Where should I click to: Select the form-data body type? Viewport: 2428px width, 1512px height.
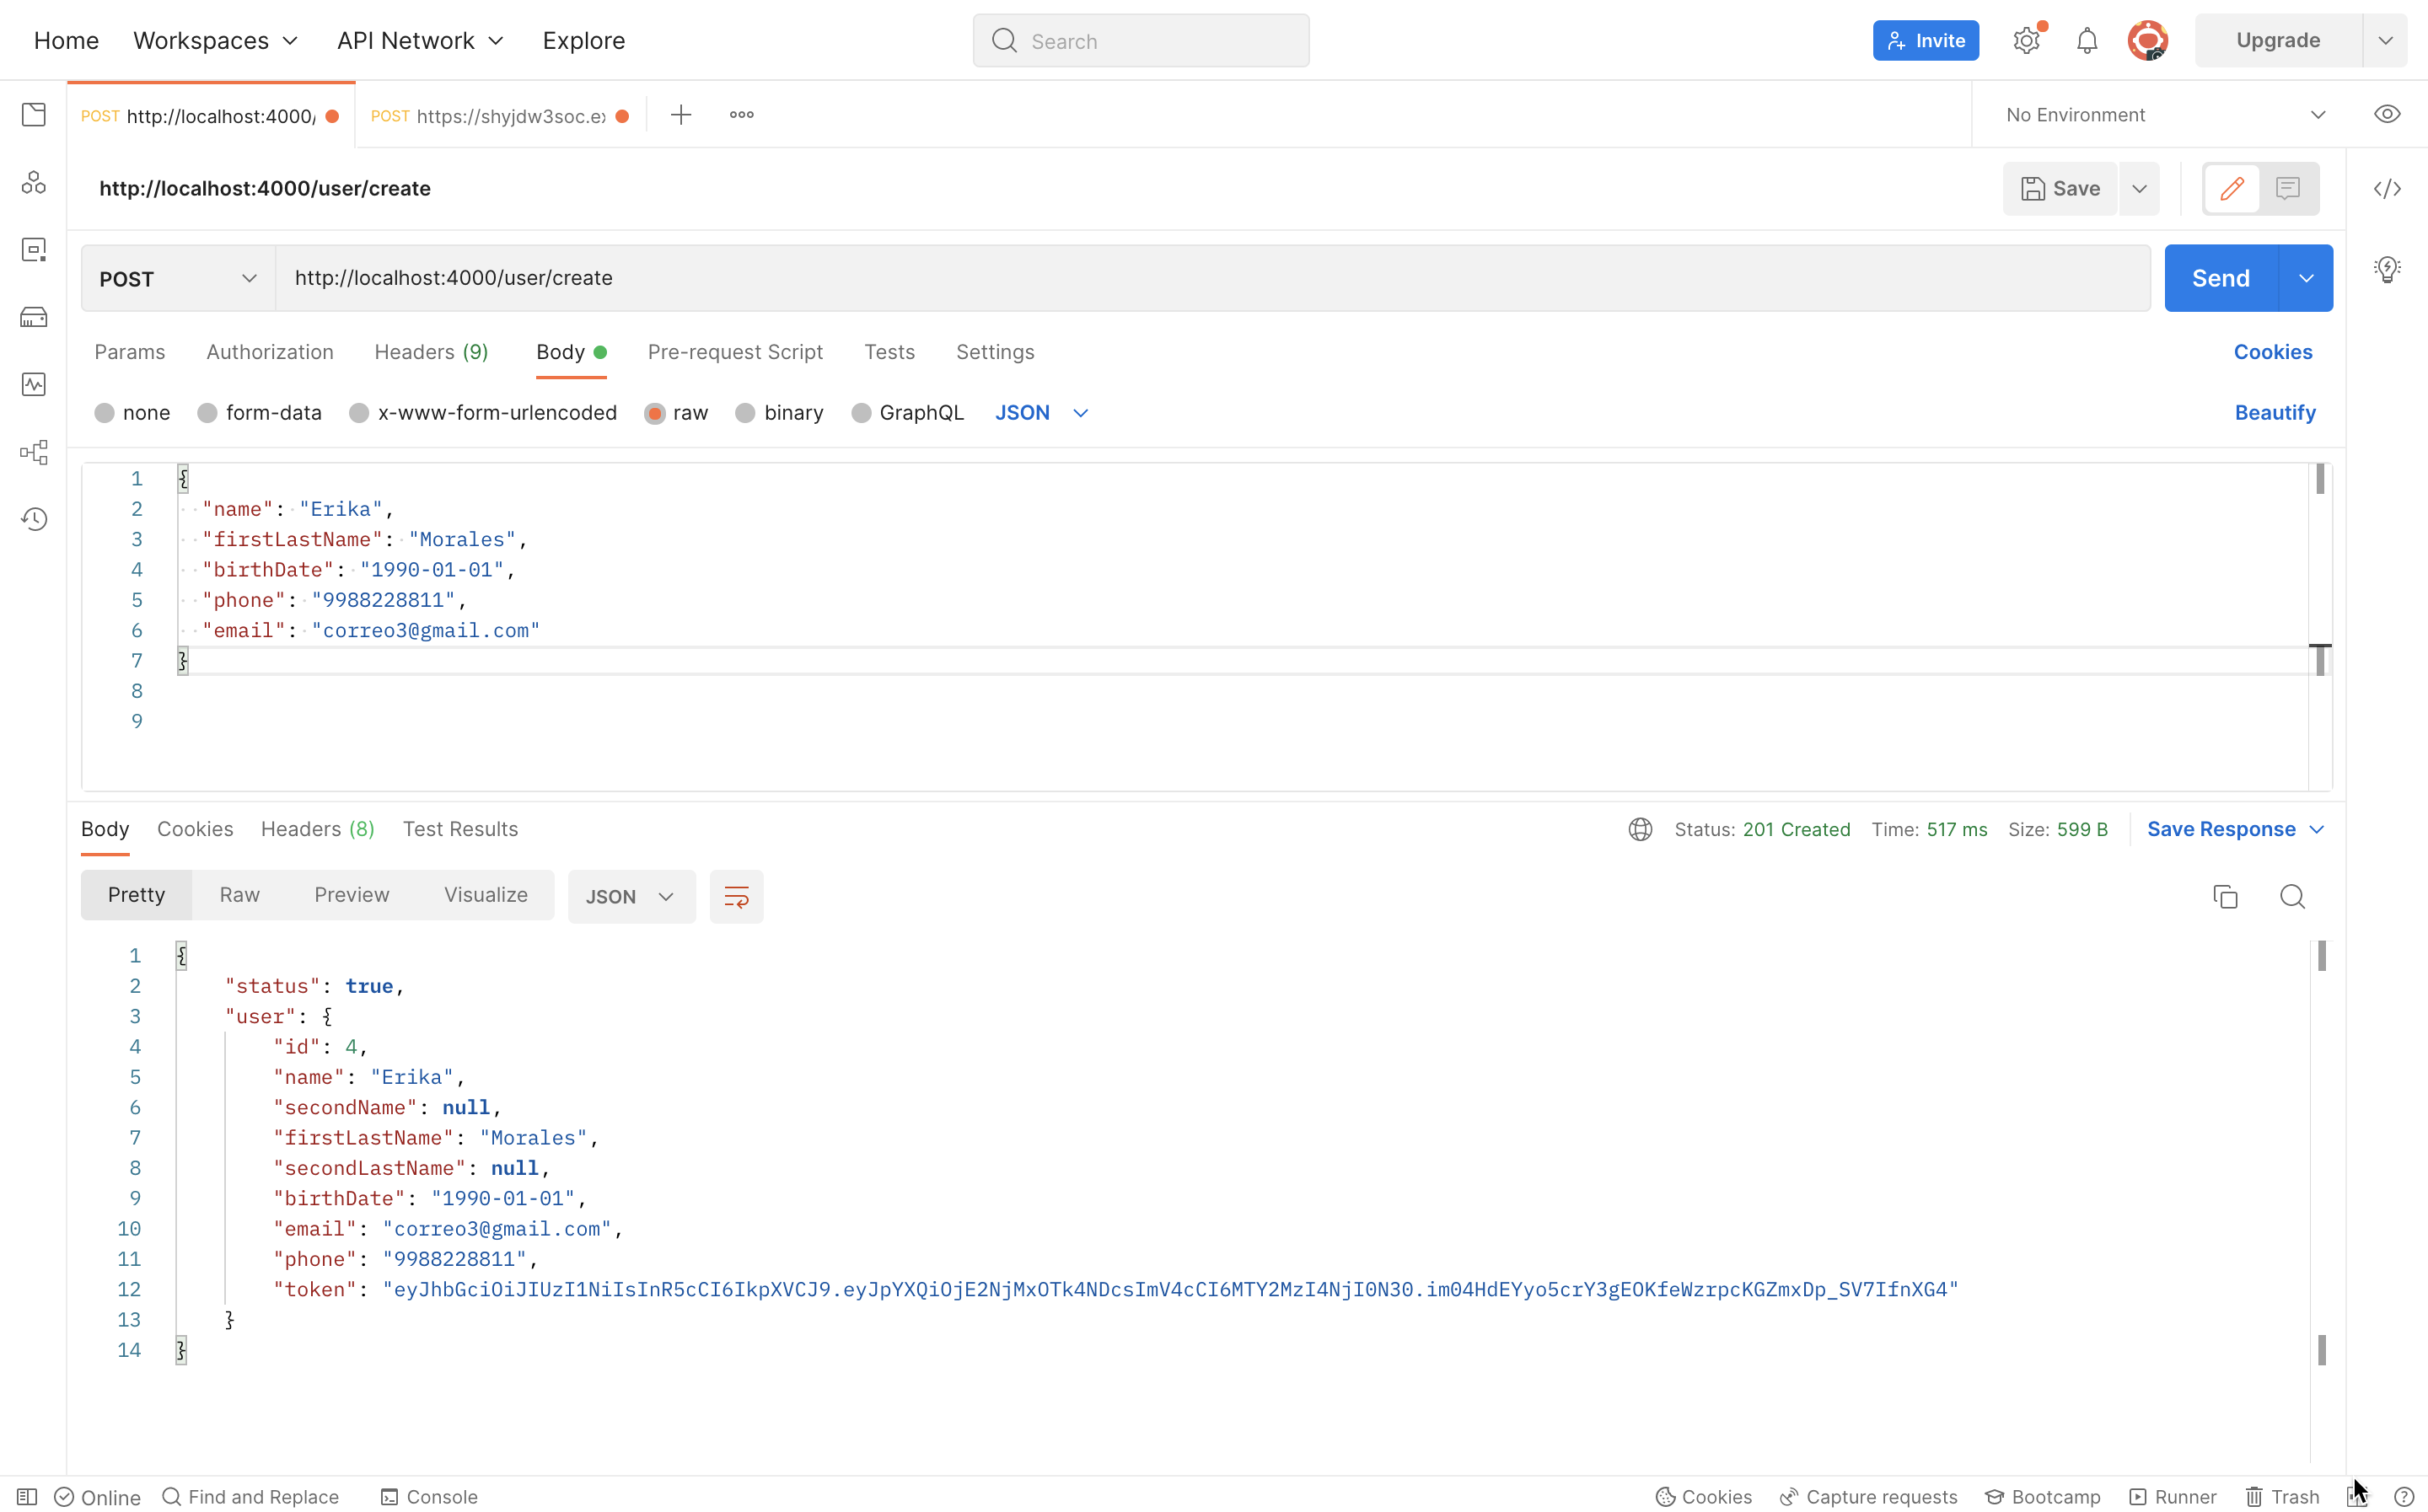tap(259, 412)
